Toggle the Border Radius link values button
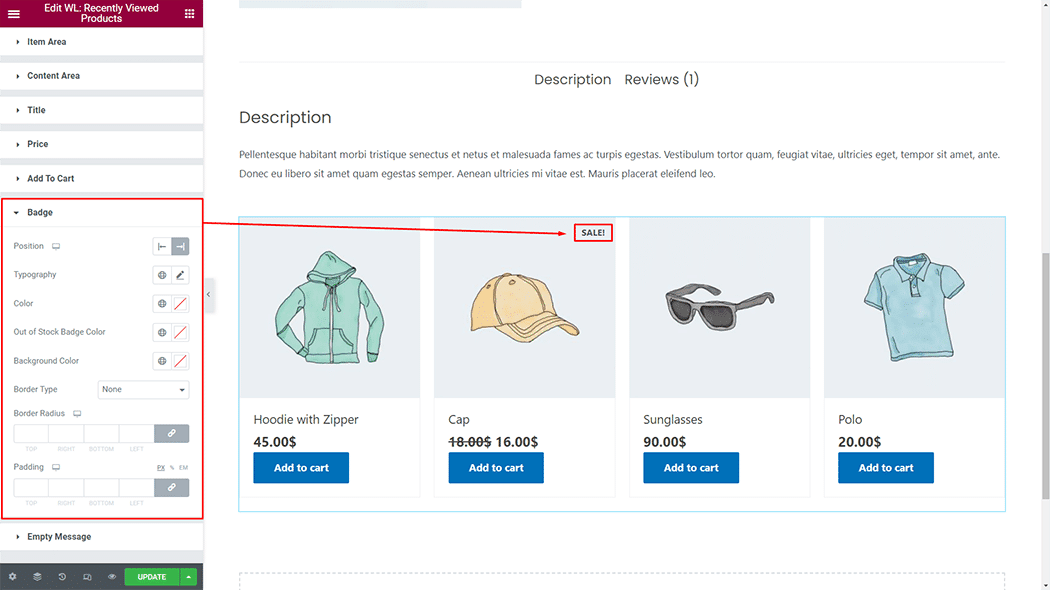Image resolution: width=1050 pixels, height=590 pixels. click(171, 434)
